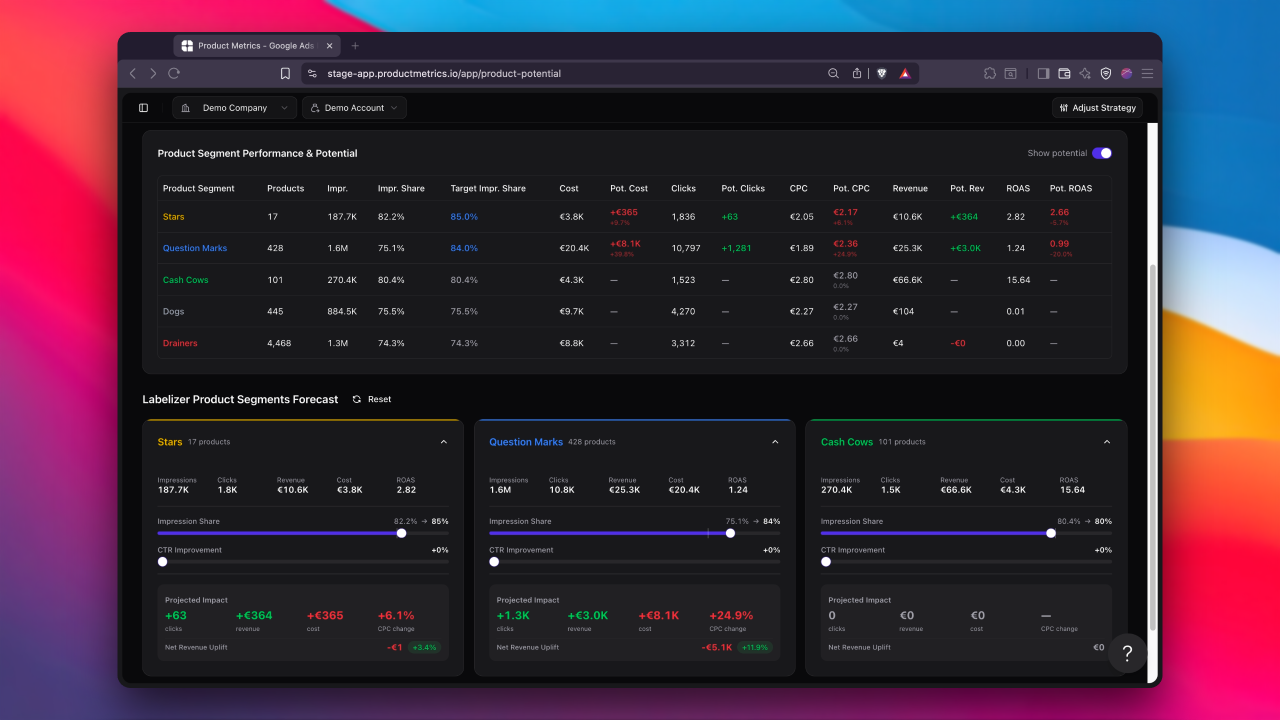Click the Reset circular arrow icon
The height and width of the screenshot is (720, 1280).
pyautogui.click(x=357, y=399)
